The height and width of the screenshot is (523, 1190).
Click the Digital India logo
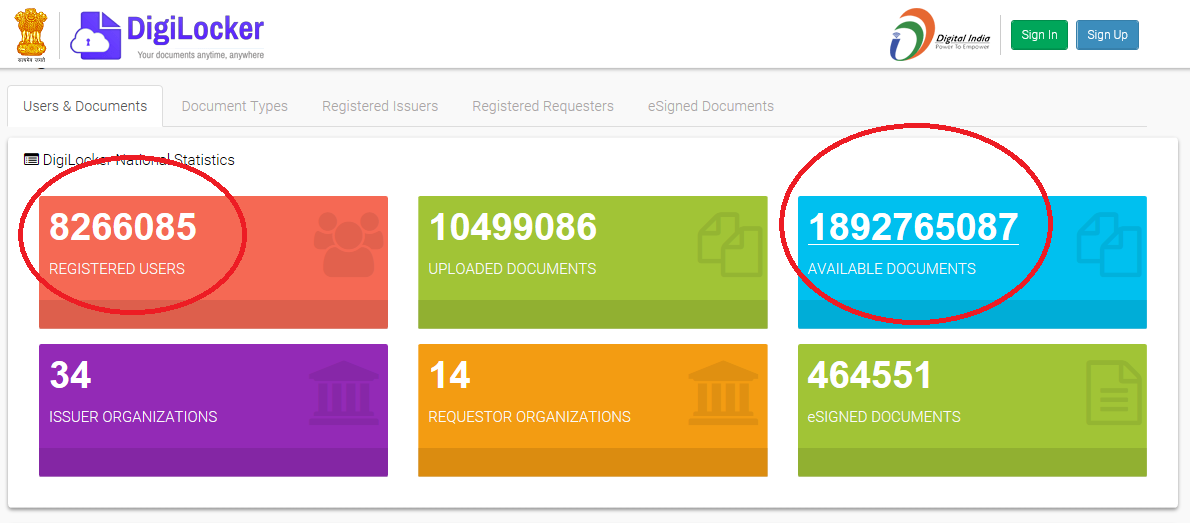940,34
